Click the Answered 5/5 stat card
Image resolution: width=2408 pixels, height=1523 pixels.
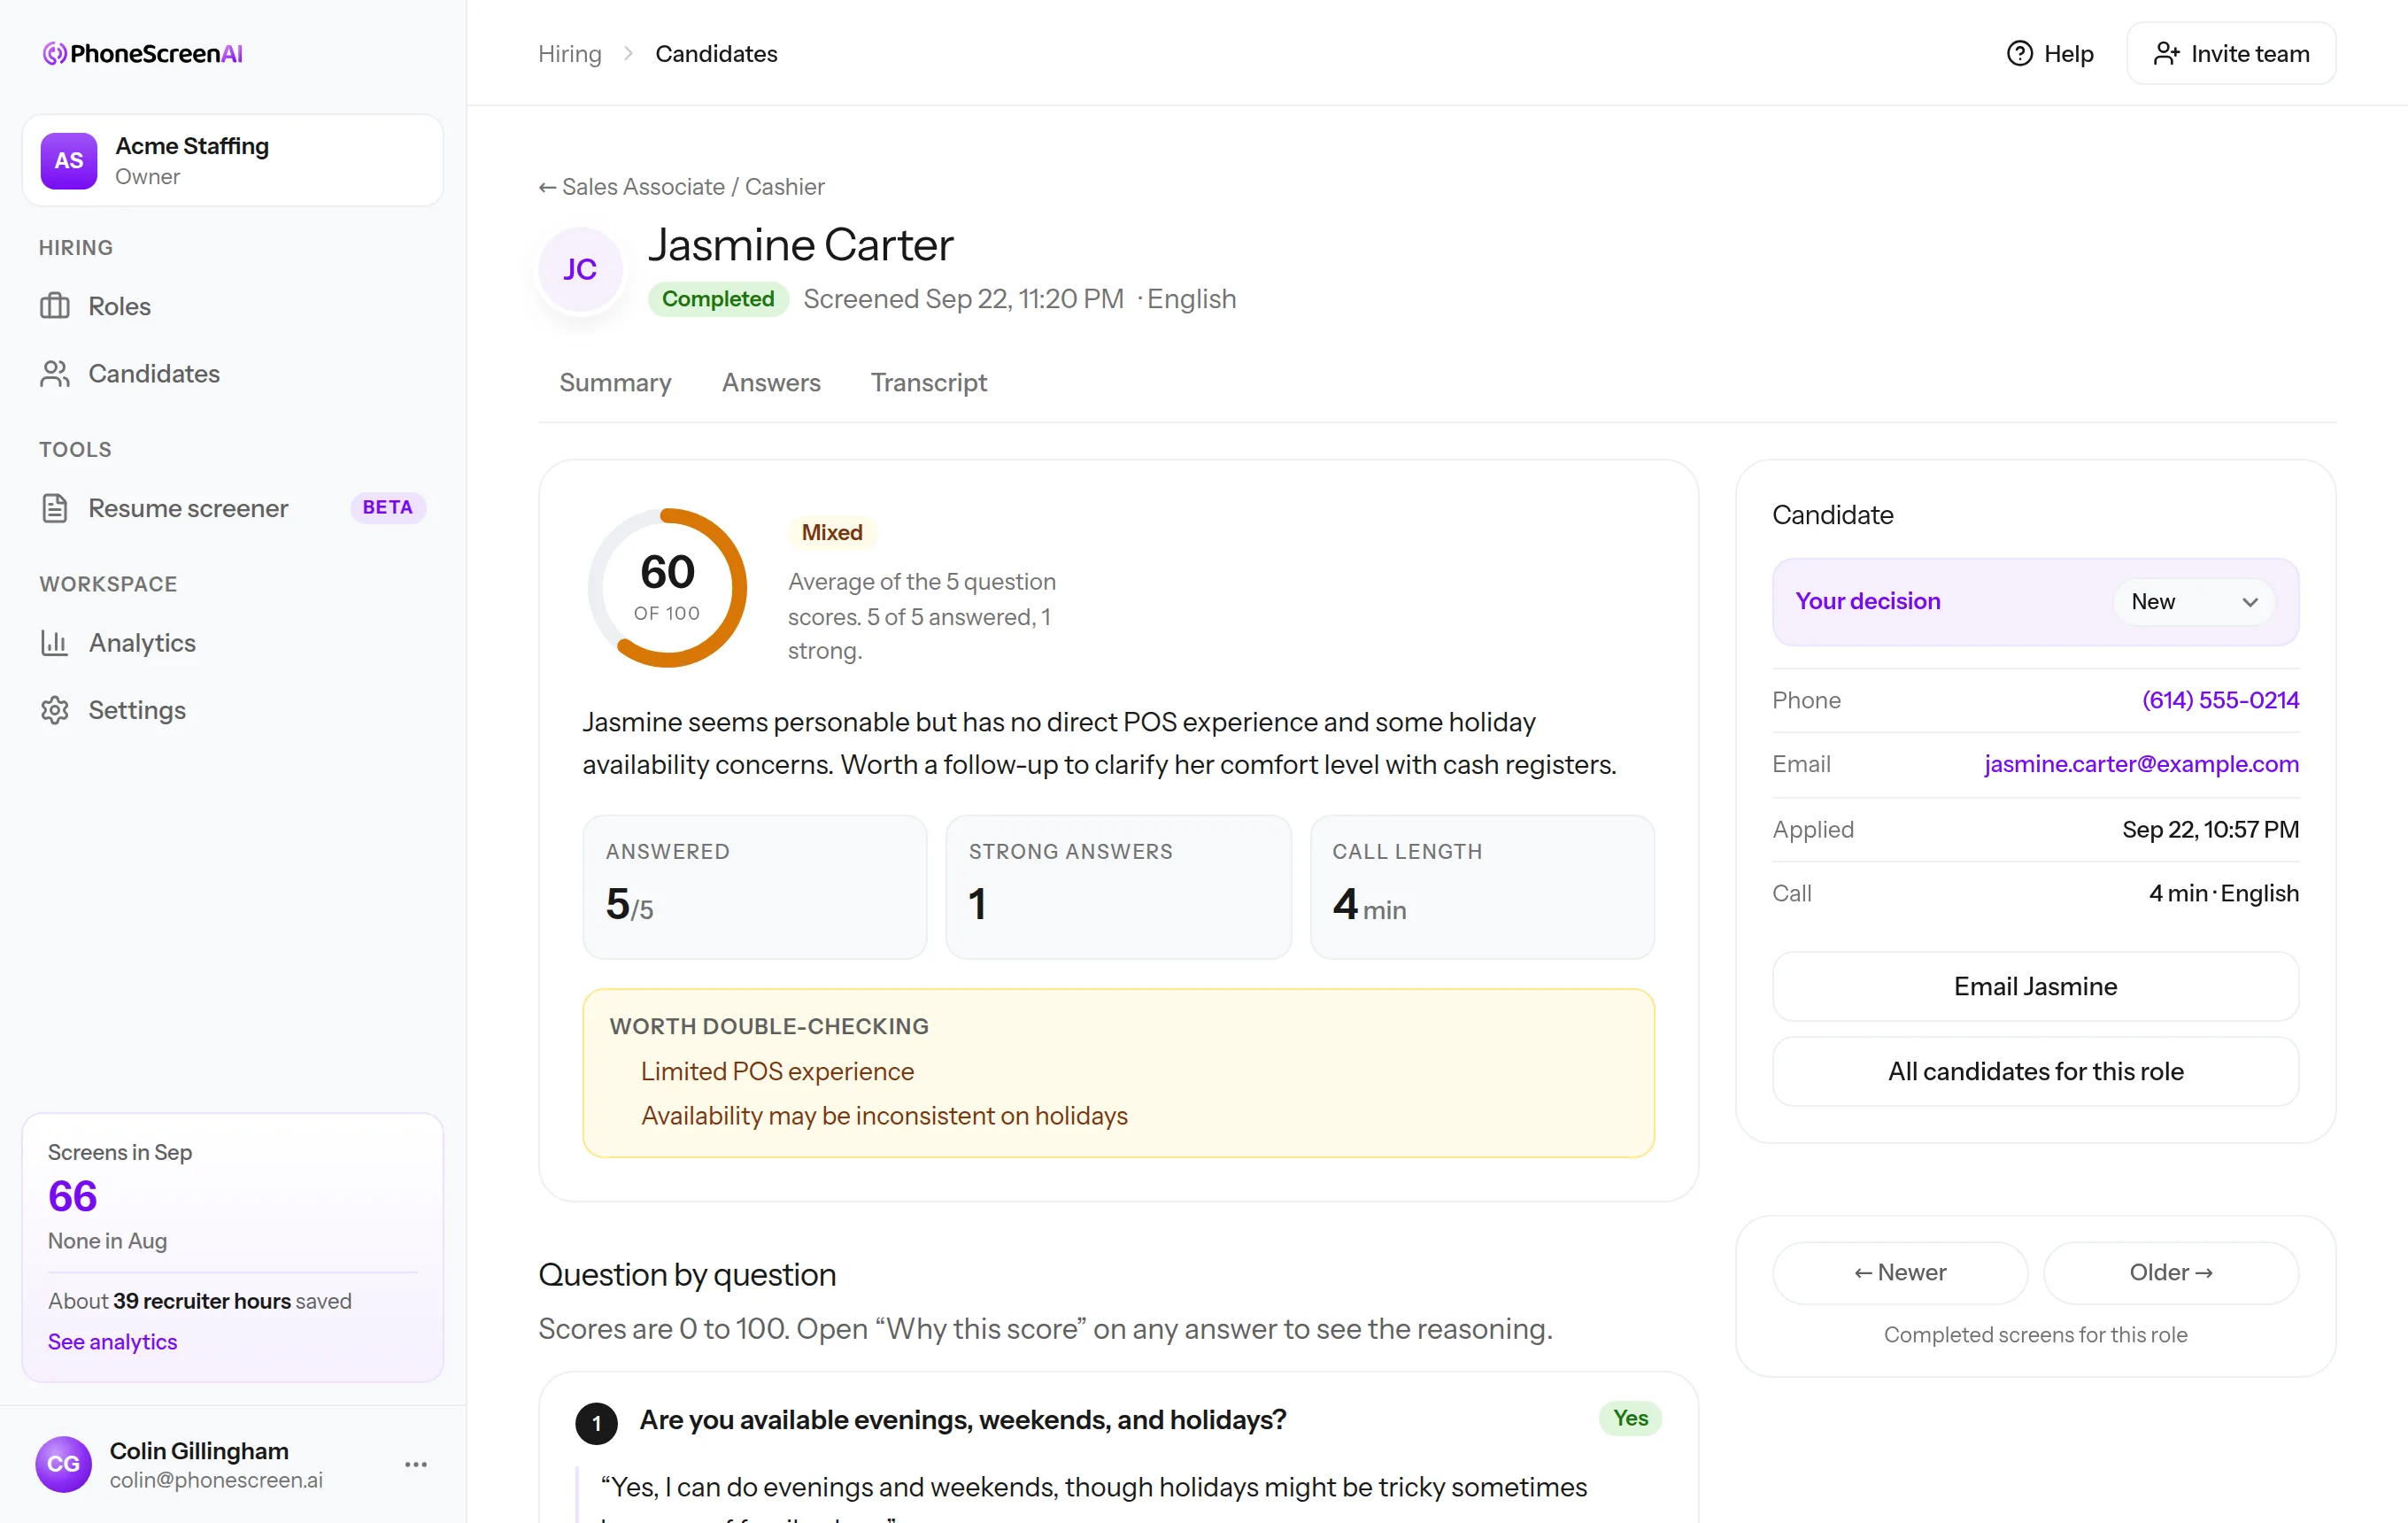tap(755, 887)
